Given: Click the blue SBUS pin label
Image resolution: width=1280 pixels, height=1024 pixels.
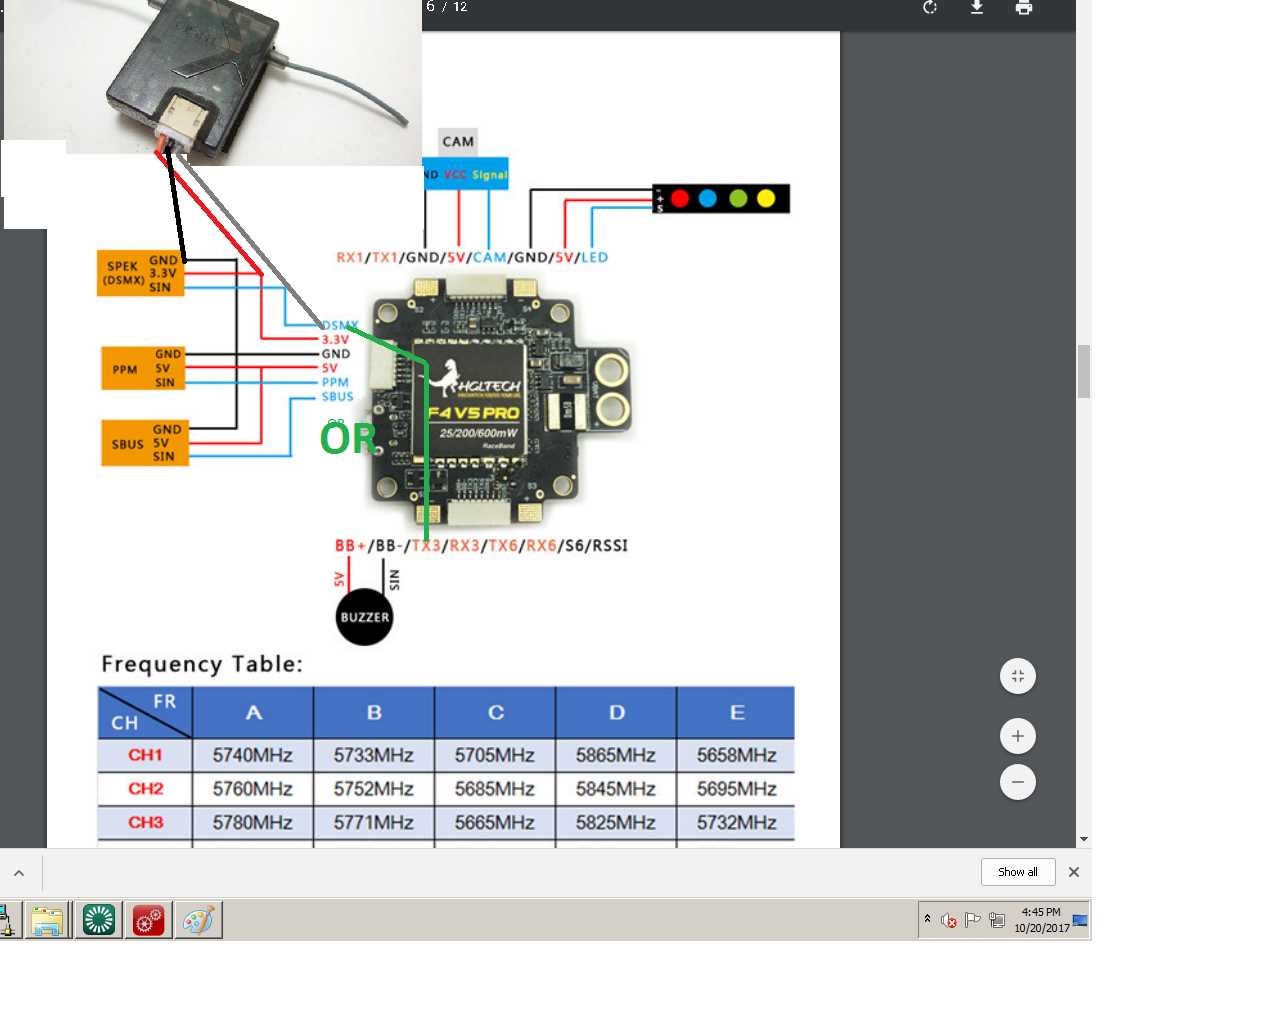Looking at the screenshot, I should point(338,397).
